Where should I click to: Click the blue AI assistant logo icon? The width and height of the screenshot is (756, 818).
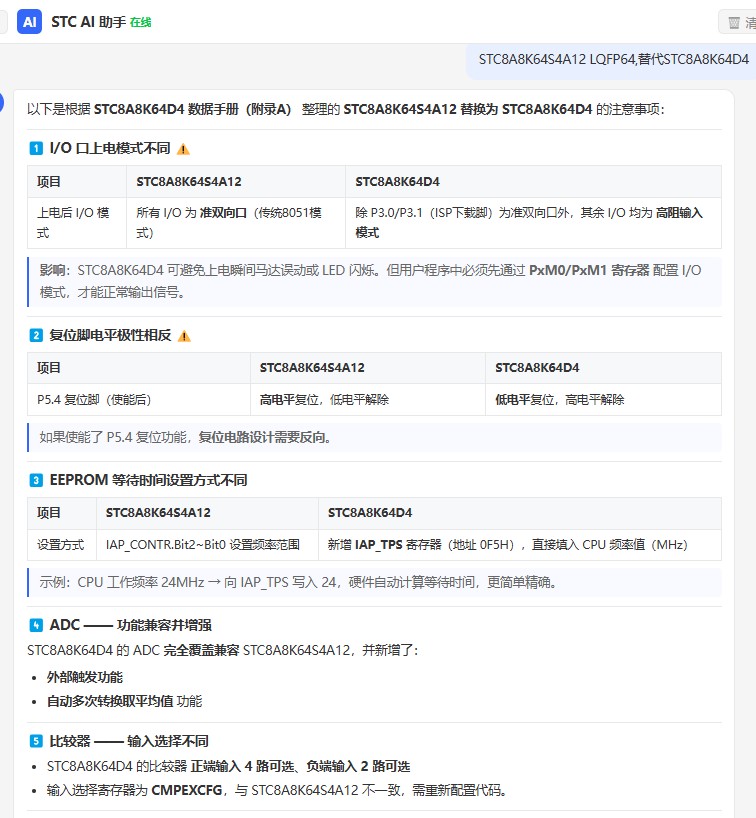29,22
